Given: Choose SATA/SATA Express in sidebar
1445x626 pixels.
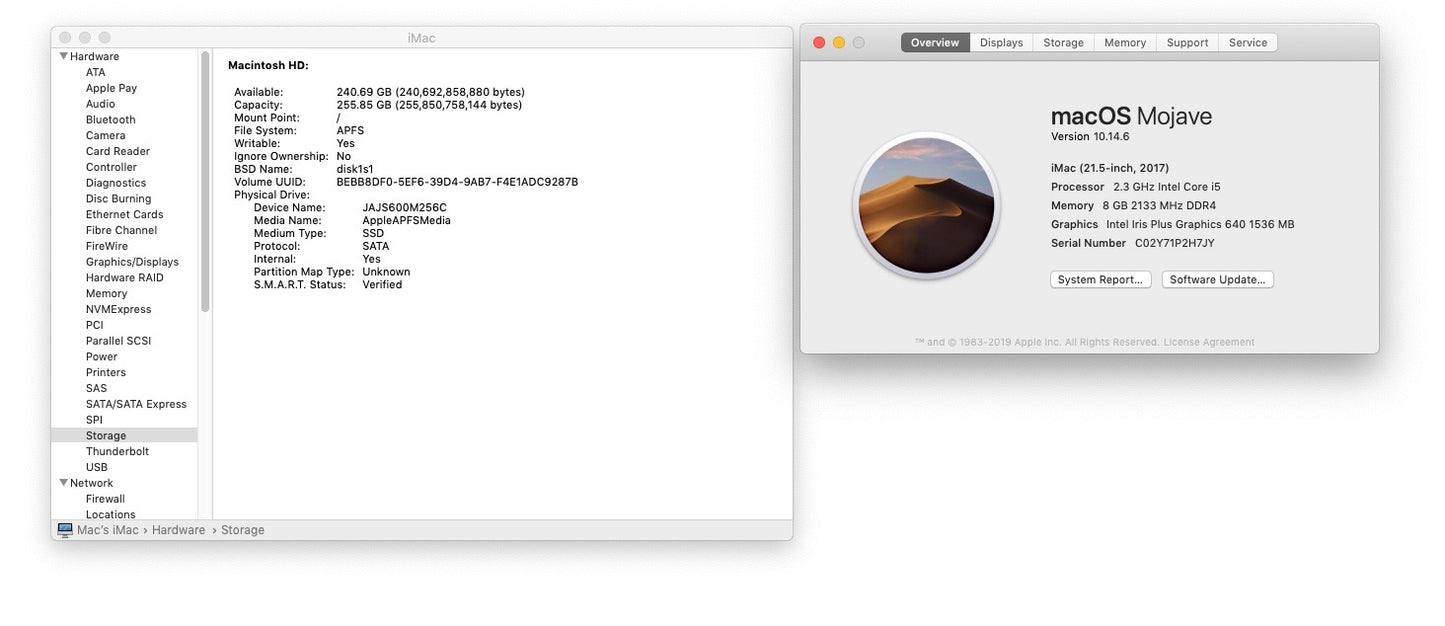Looking at the screenshot, I should (136, 404).
